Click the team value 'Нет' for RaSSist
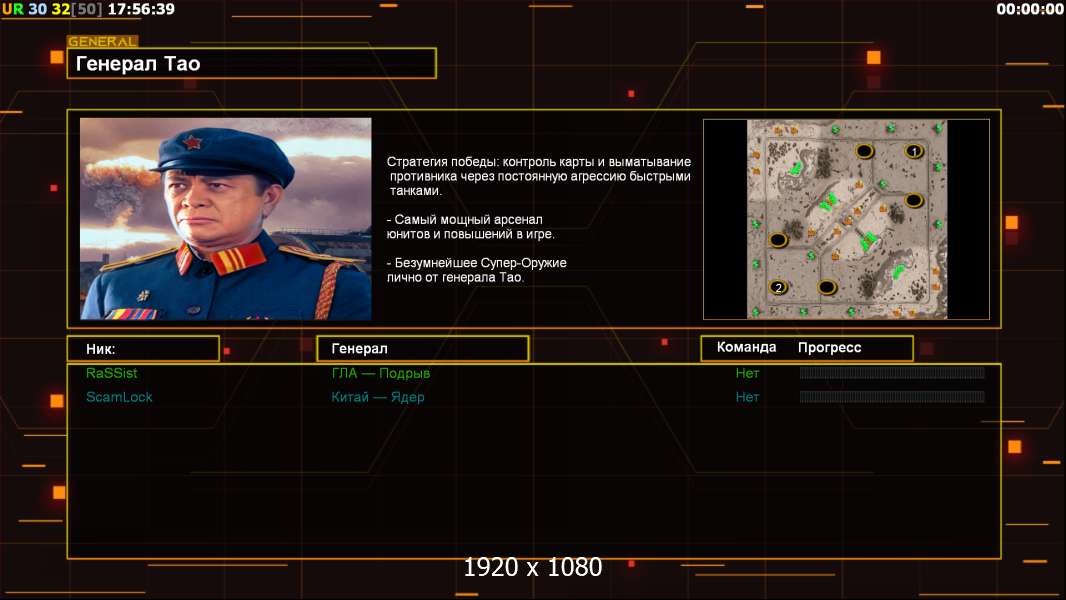Image resolution: width=1066 pixels, height=600 pixels. tap(747, 373)
